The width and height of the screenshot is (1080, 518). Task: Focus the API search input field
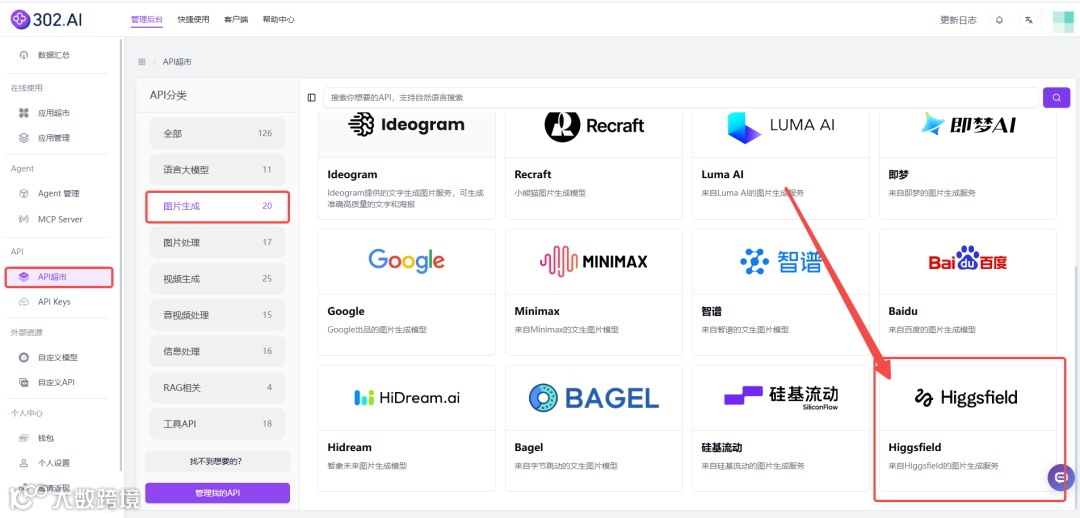coord(681,98)
